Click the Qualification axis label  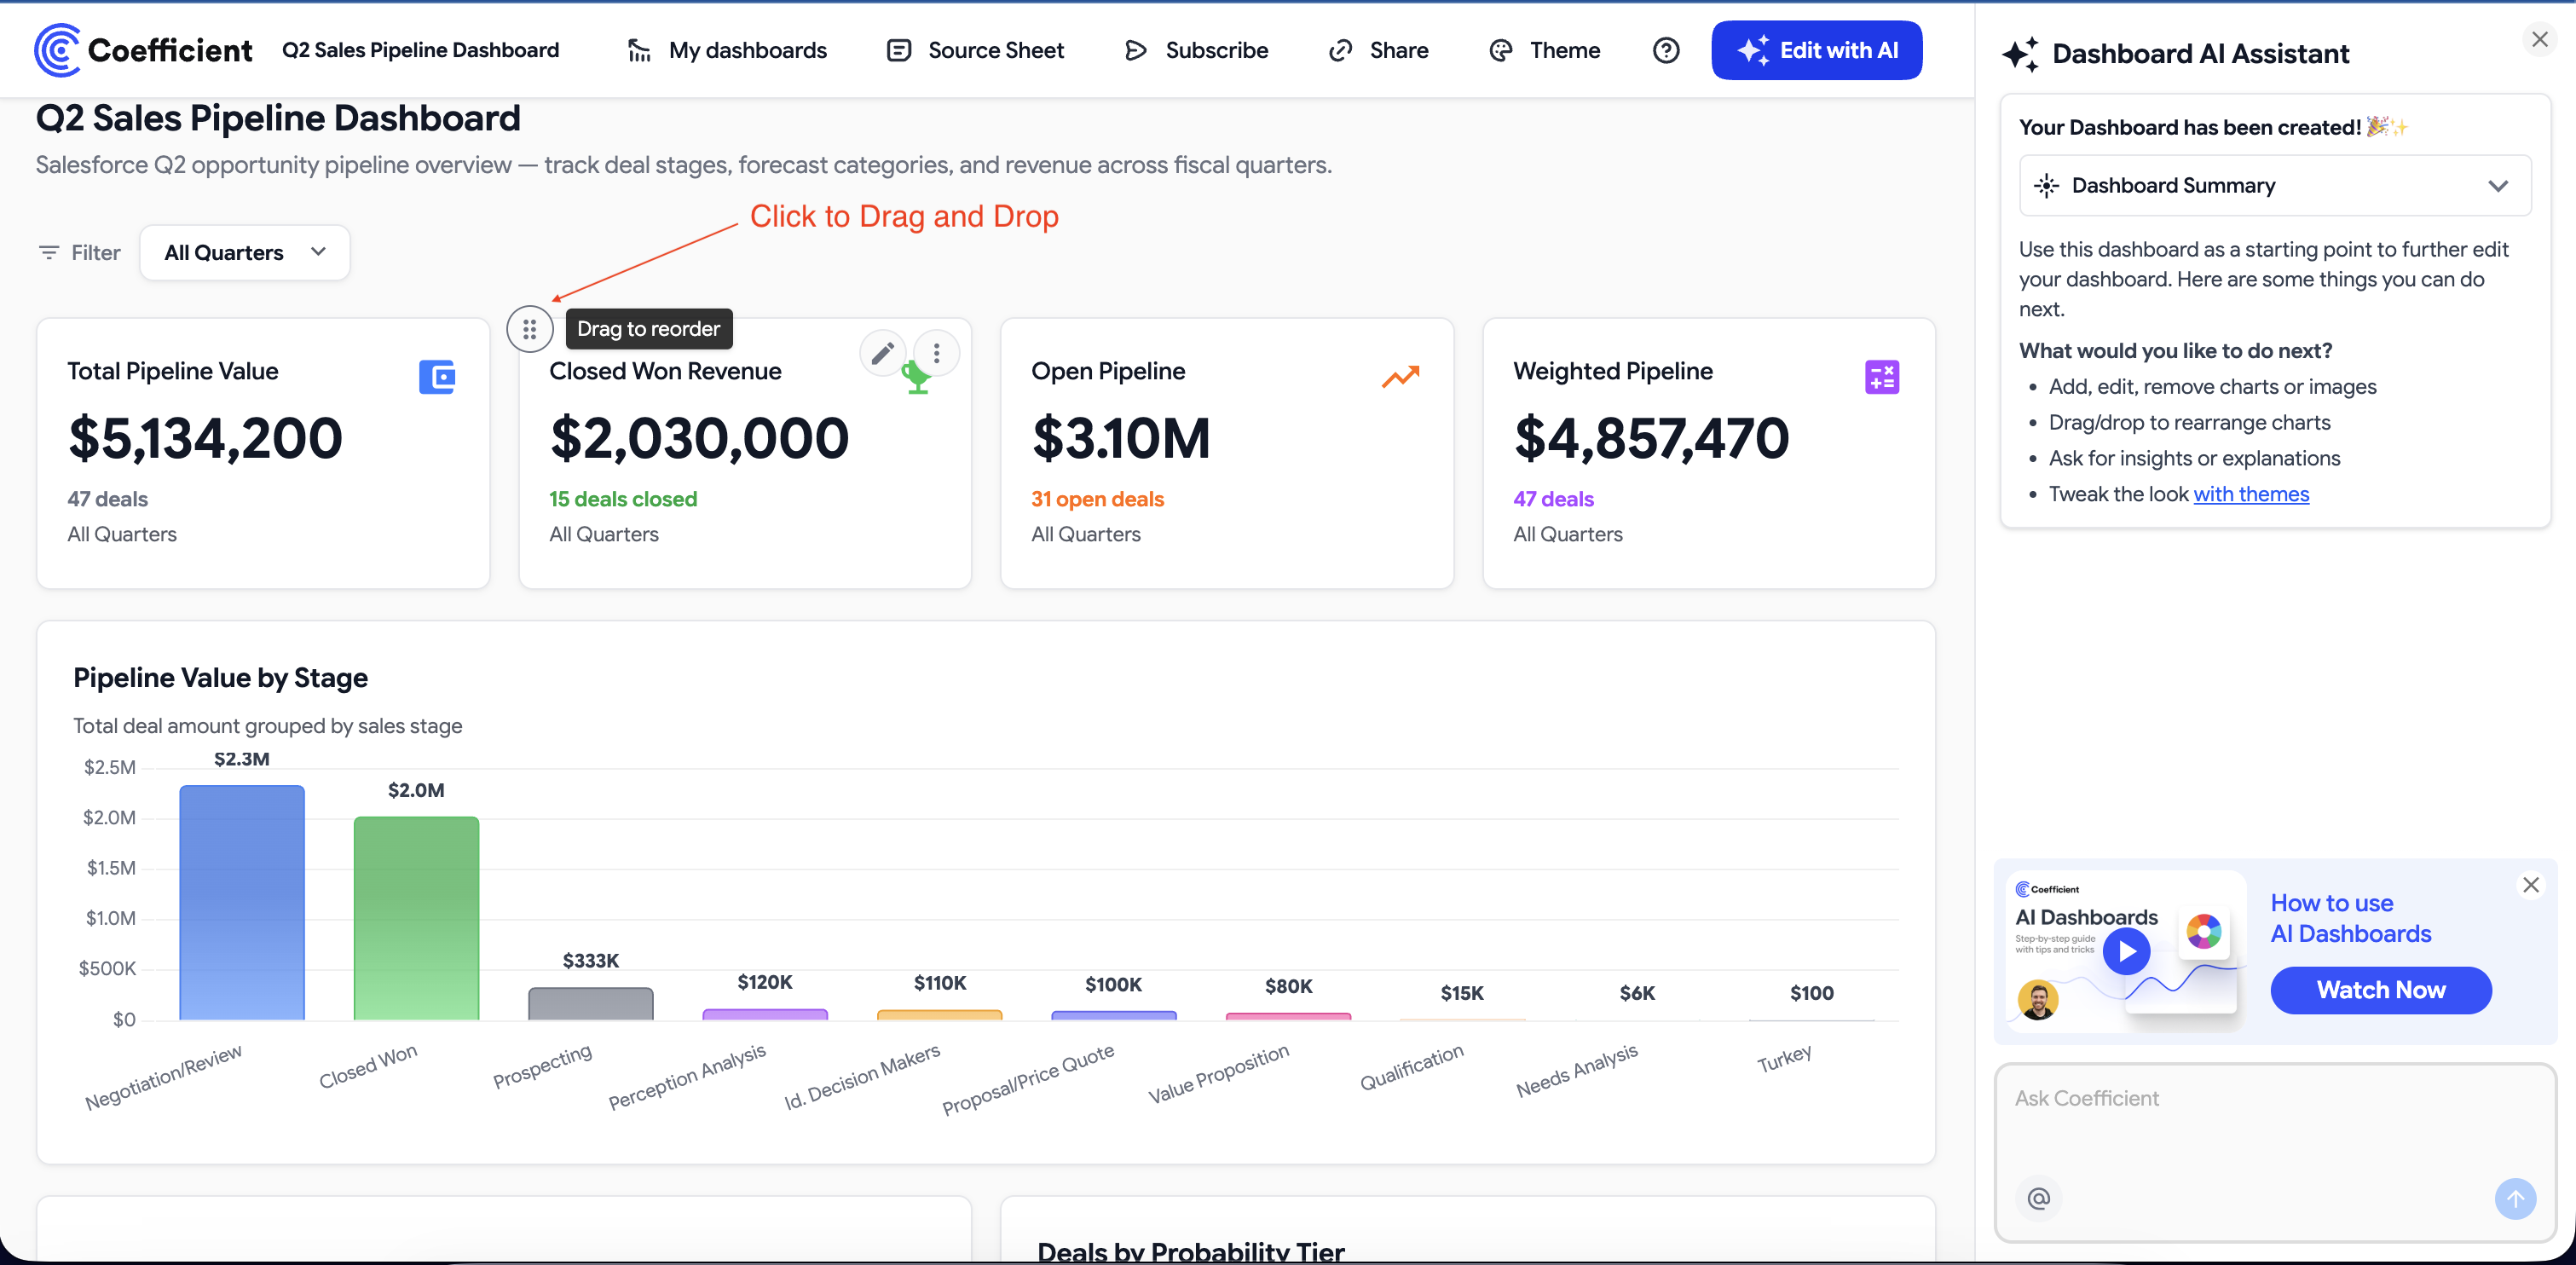(x=1411, y=1067)
